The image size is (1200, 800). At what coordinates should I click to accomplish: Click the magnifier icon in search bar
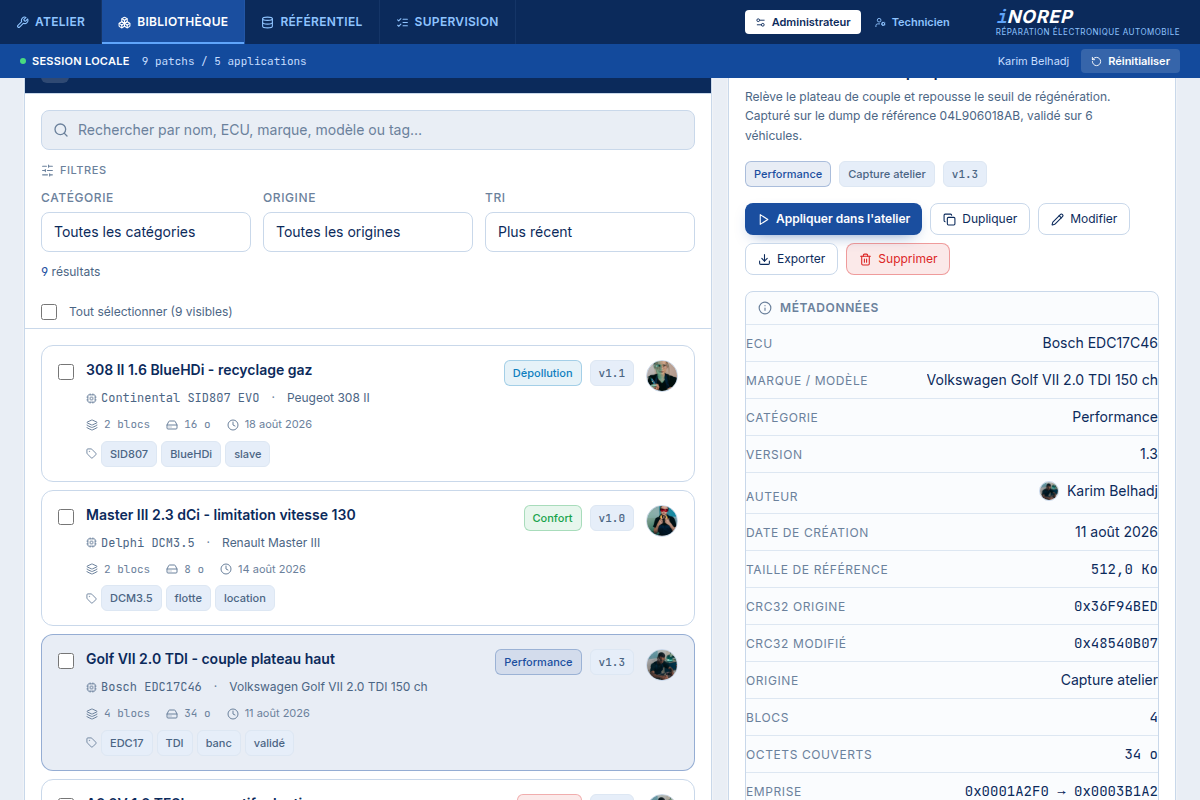(x=61, y=130)
